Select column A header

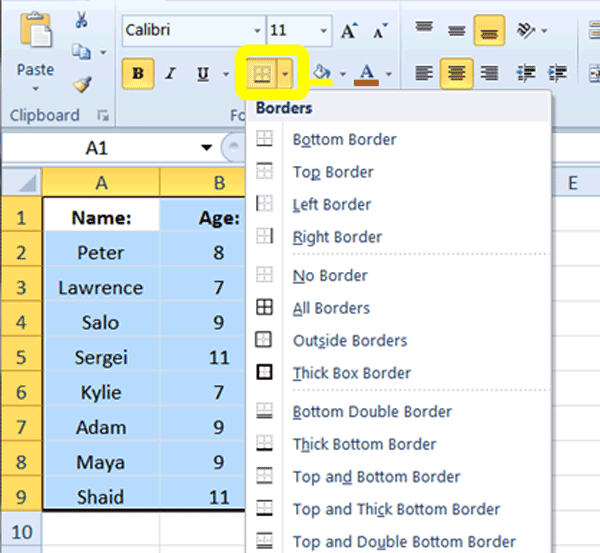tap(101, 183)
